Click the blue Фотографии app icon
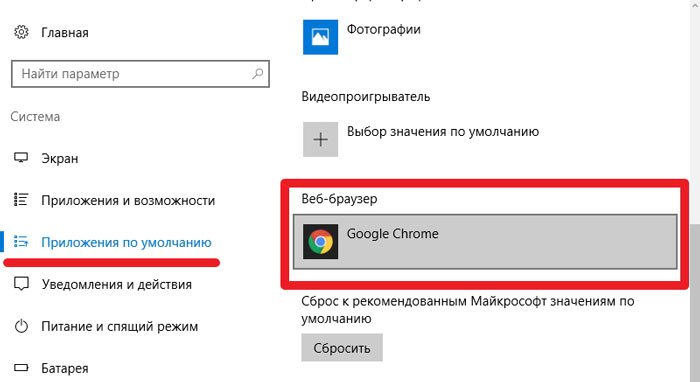 [321, 37]
